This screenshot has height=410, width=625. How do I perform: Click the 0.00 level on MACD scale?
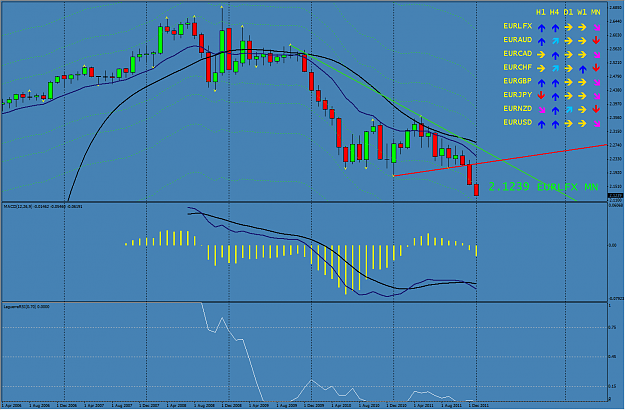[613, 246]
